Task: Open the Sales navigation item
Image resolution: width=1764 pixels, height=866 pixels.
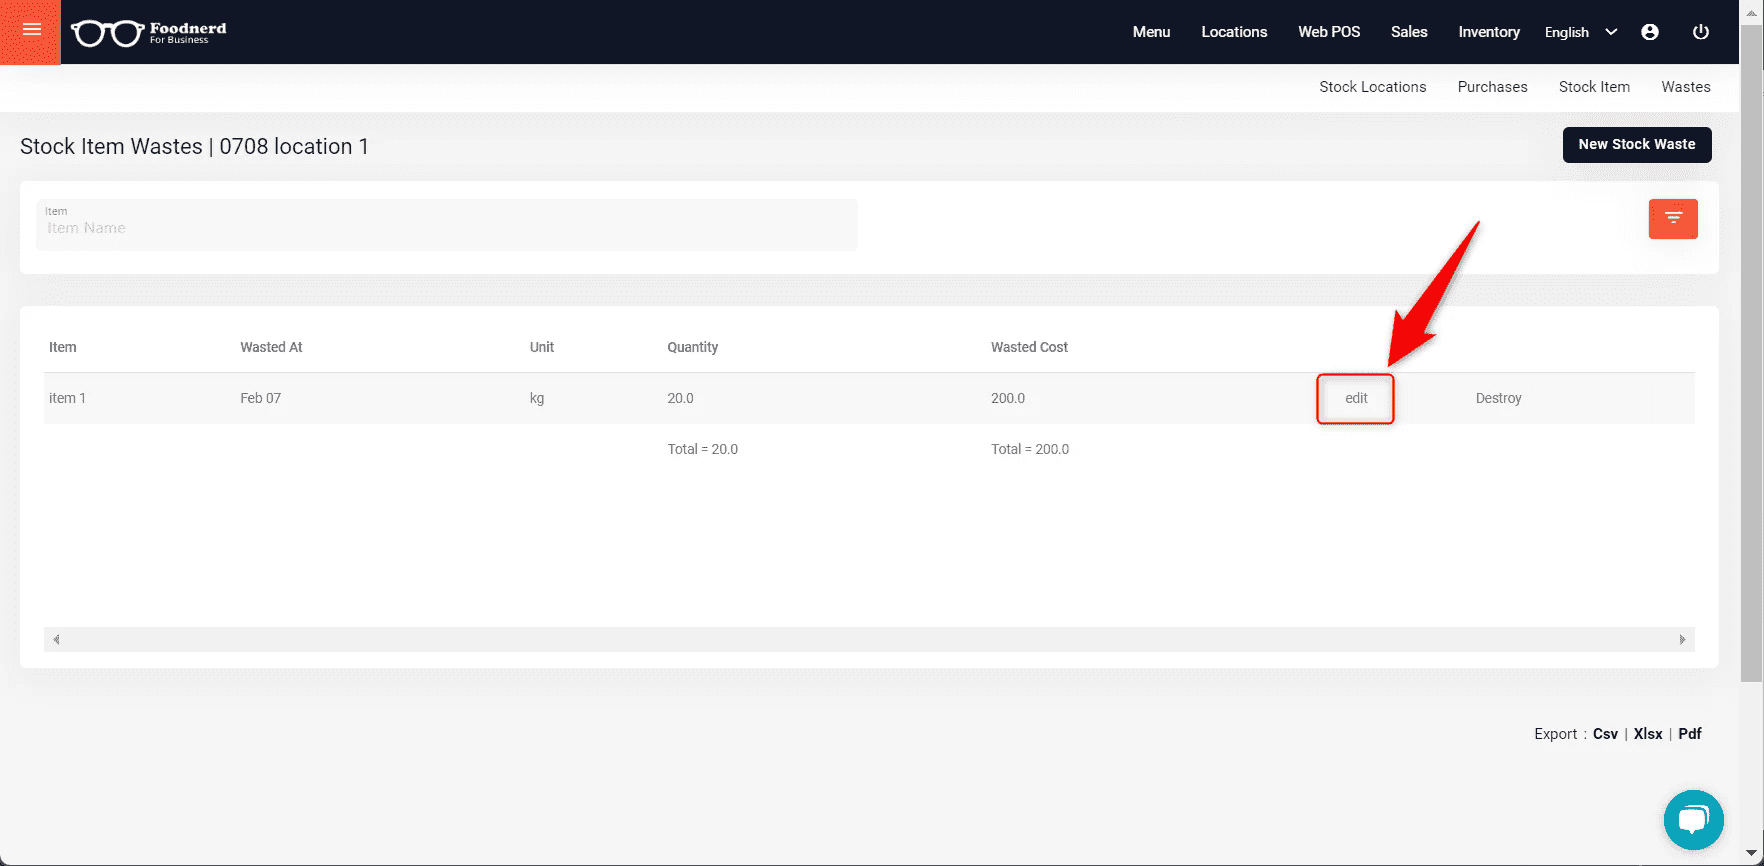Action: pyautogui.click(x=1409, y=32)
